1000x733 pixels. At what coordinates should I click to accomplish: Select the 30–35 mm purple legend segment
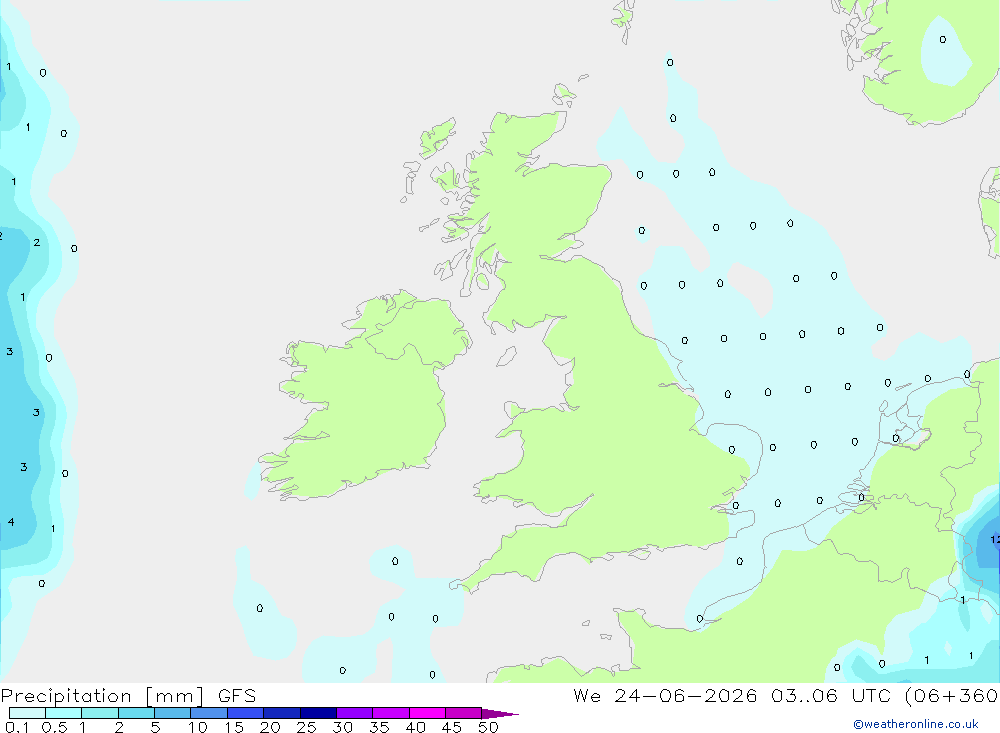pos(355,713)
